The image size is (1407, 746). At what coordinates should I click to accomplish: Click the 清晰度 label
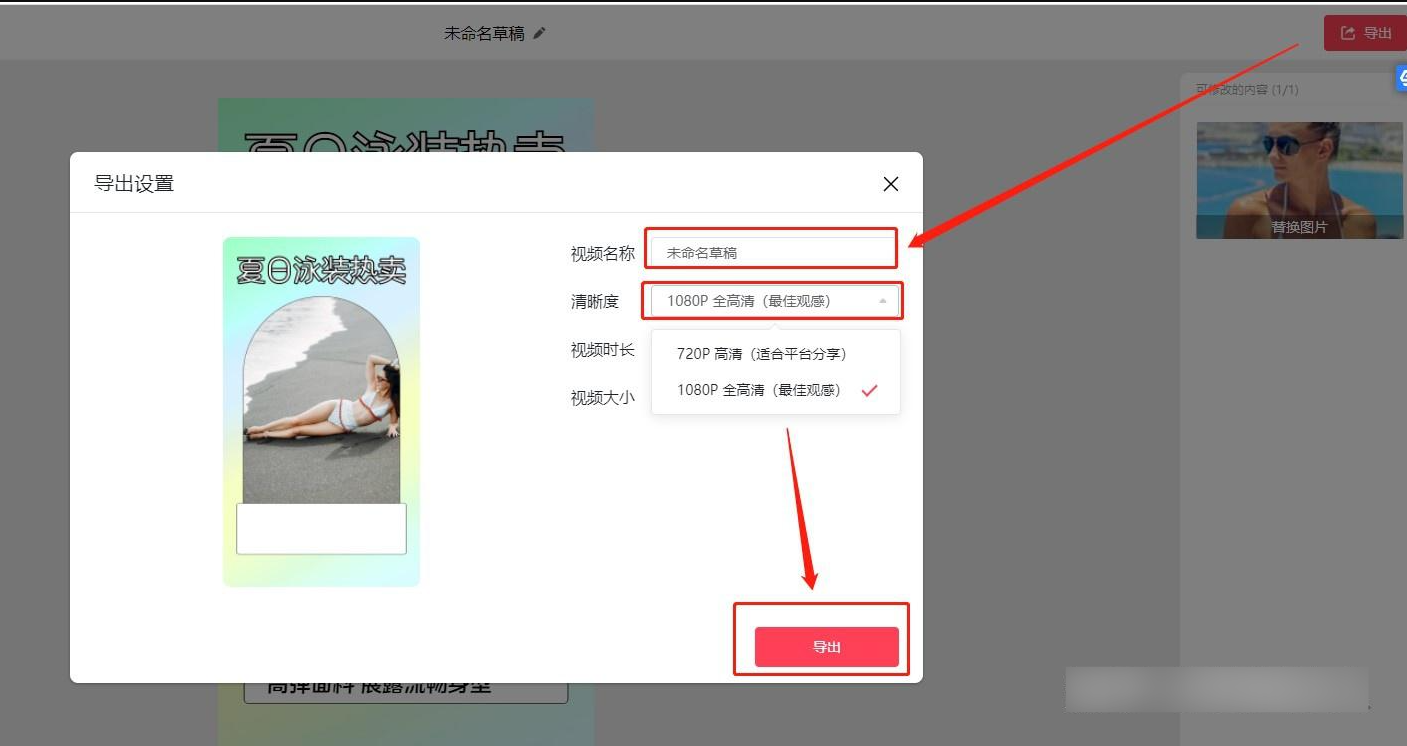coord(595,301)
